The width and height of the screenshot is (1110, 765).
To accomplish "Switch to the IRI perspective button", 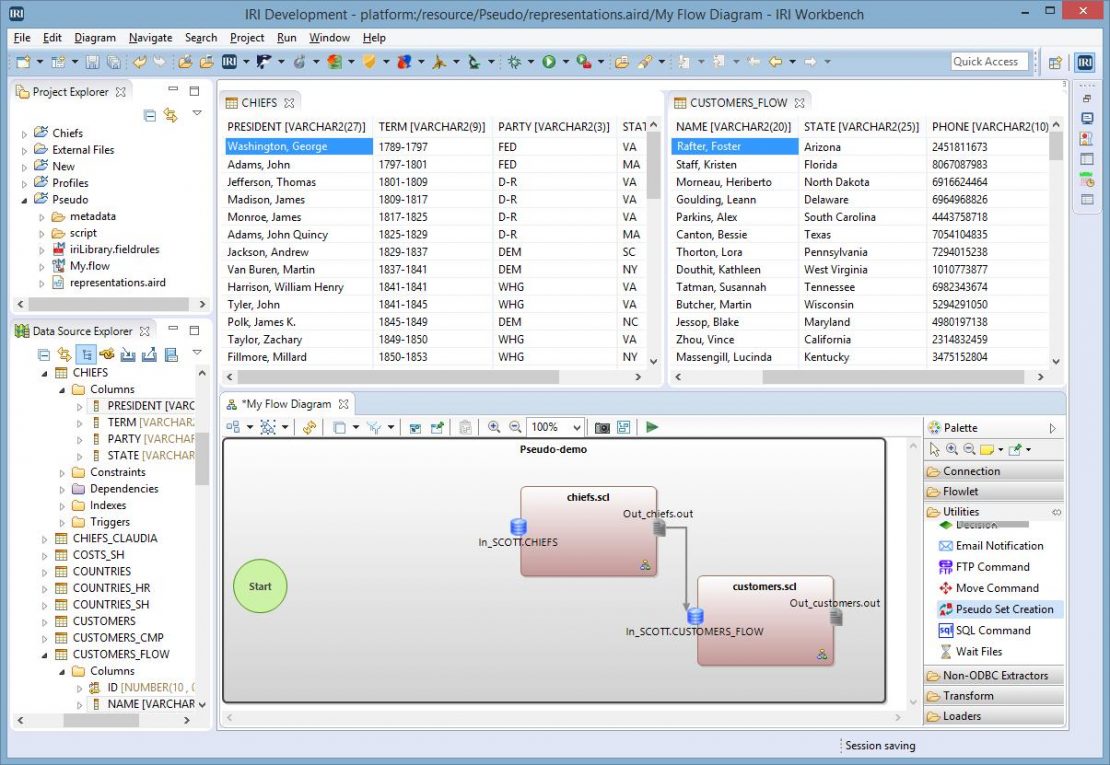I will coord(1085,62).
